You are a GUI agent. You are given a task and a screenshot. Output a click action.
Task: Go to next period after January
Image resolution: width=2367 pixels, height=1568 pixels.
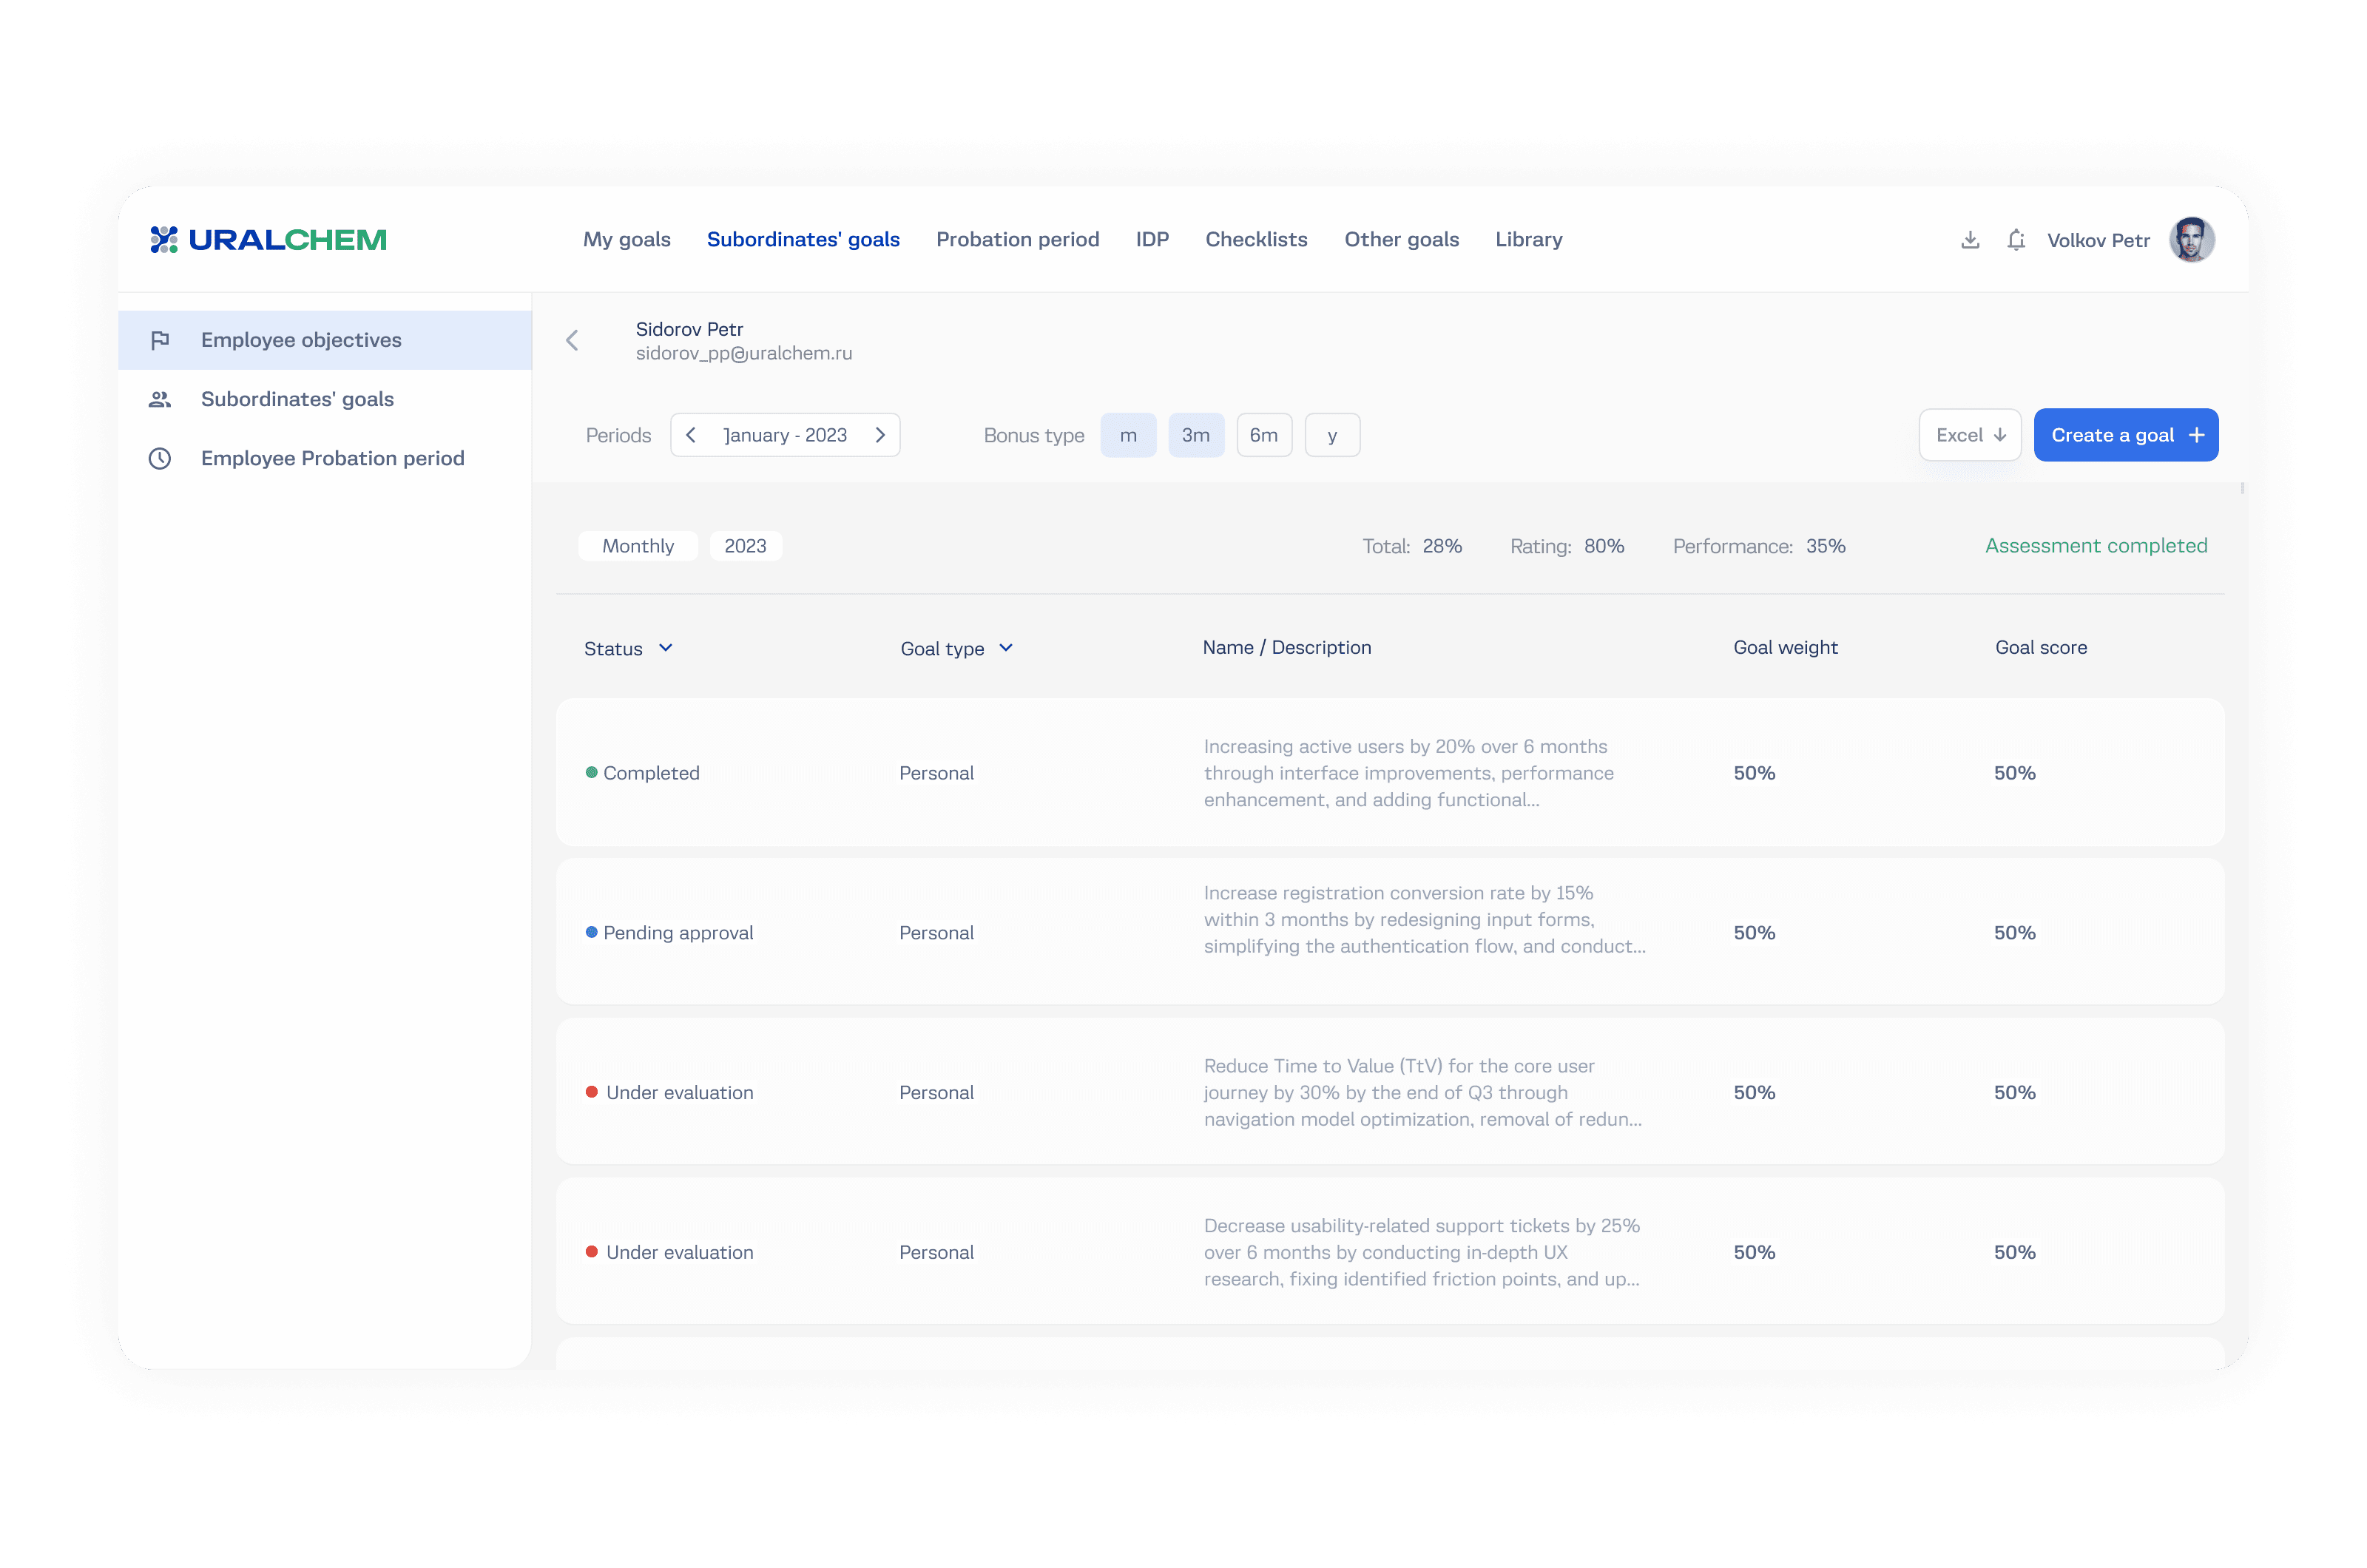pyautogui.click(x=880, y=435)
